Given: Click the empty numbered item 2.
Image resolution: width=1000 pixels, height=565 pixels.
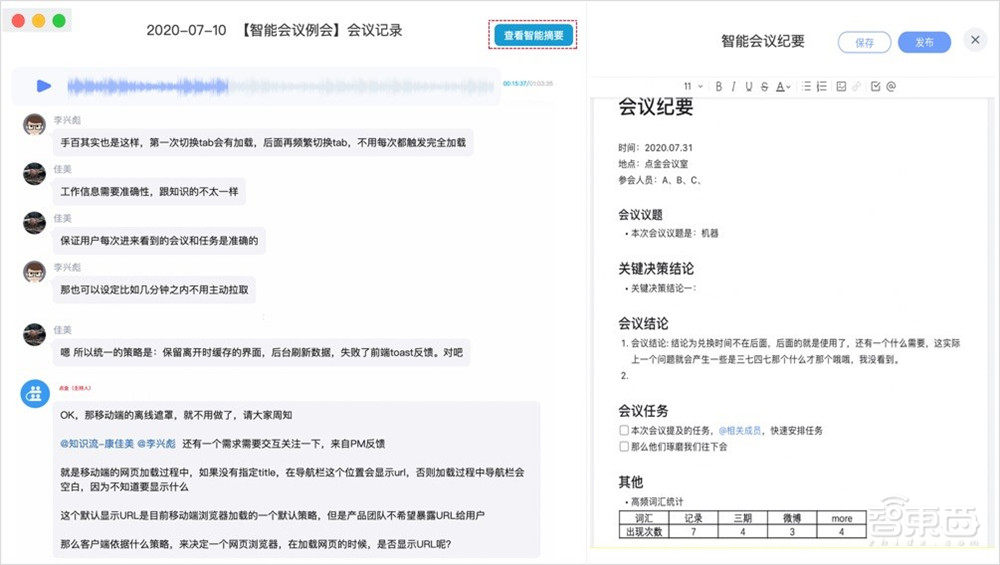Looking at the screenshot, I should tap(624, 376).
